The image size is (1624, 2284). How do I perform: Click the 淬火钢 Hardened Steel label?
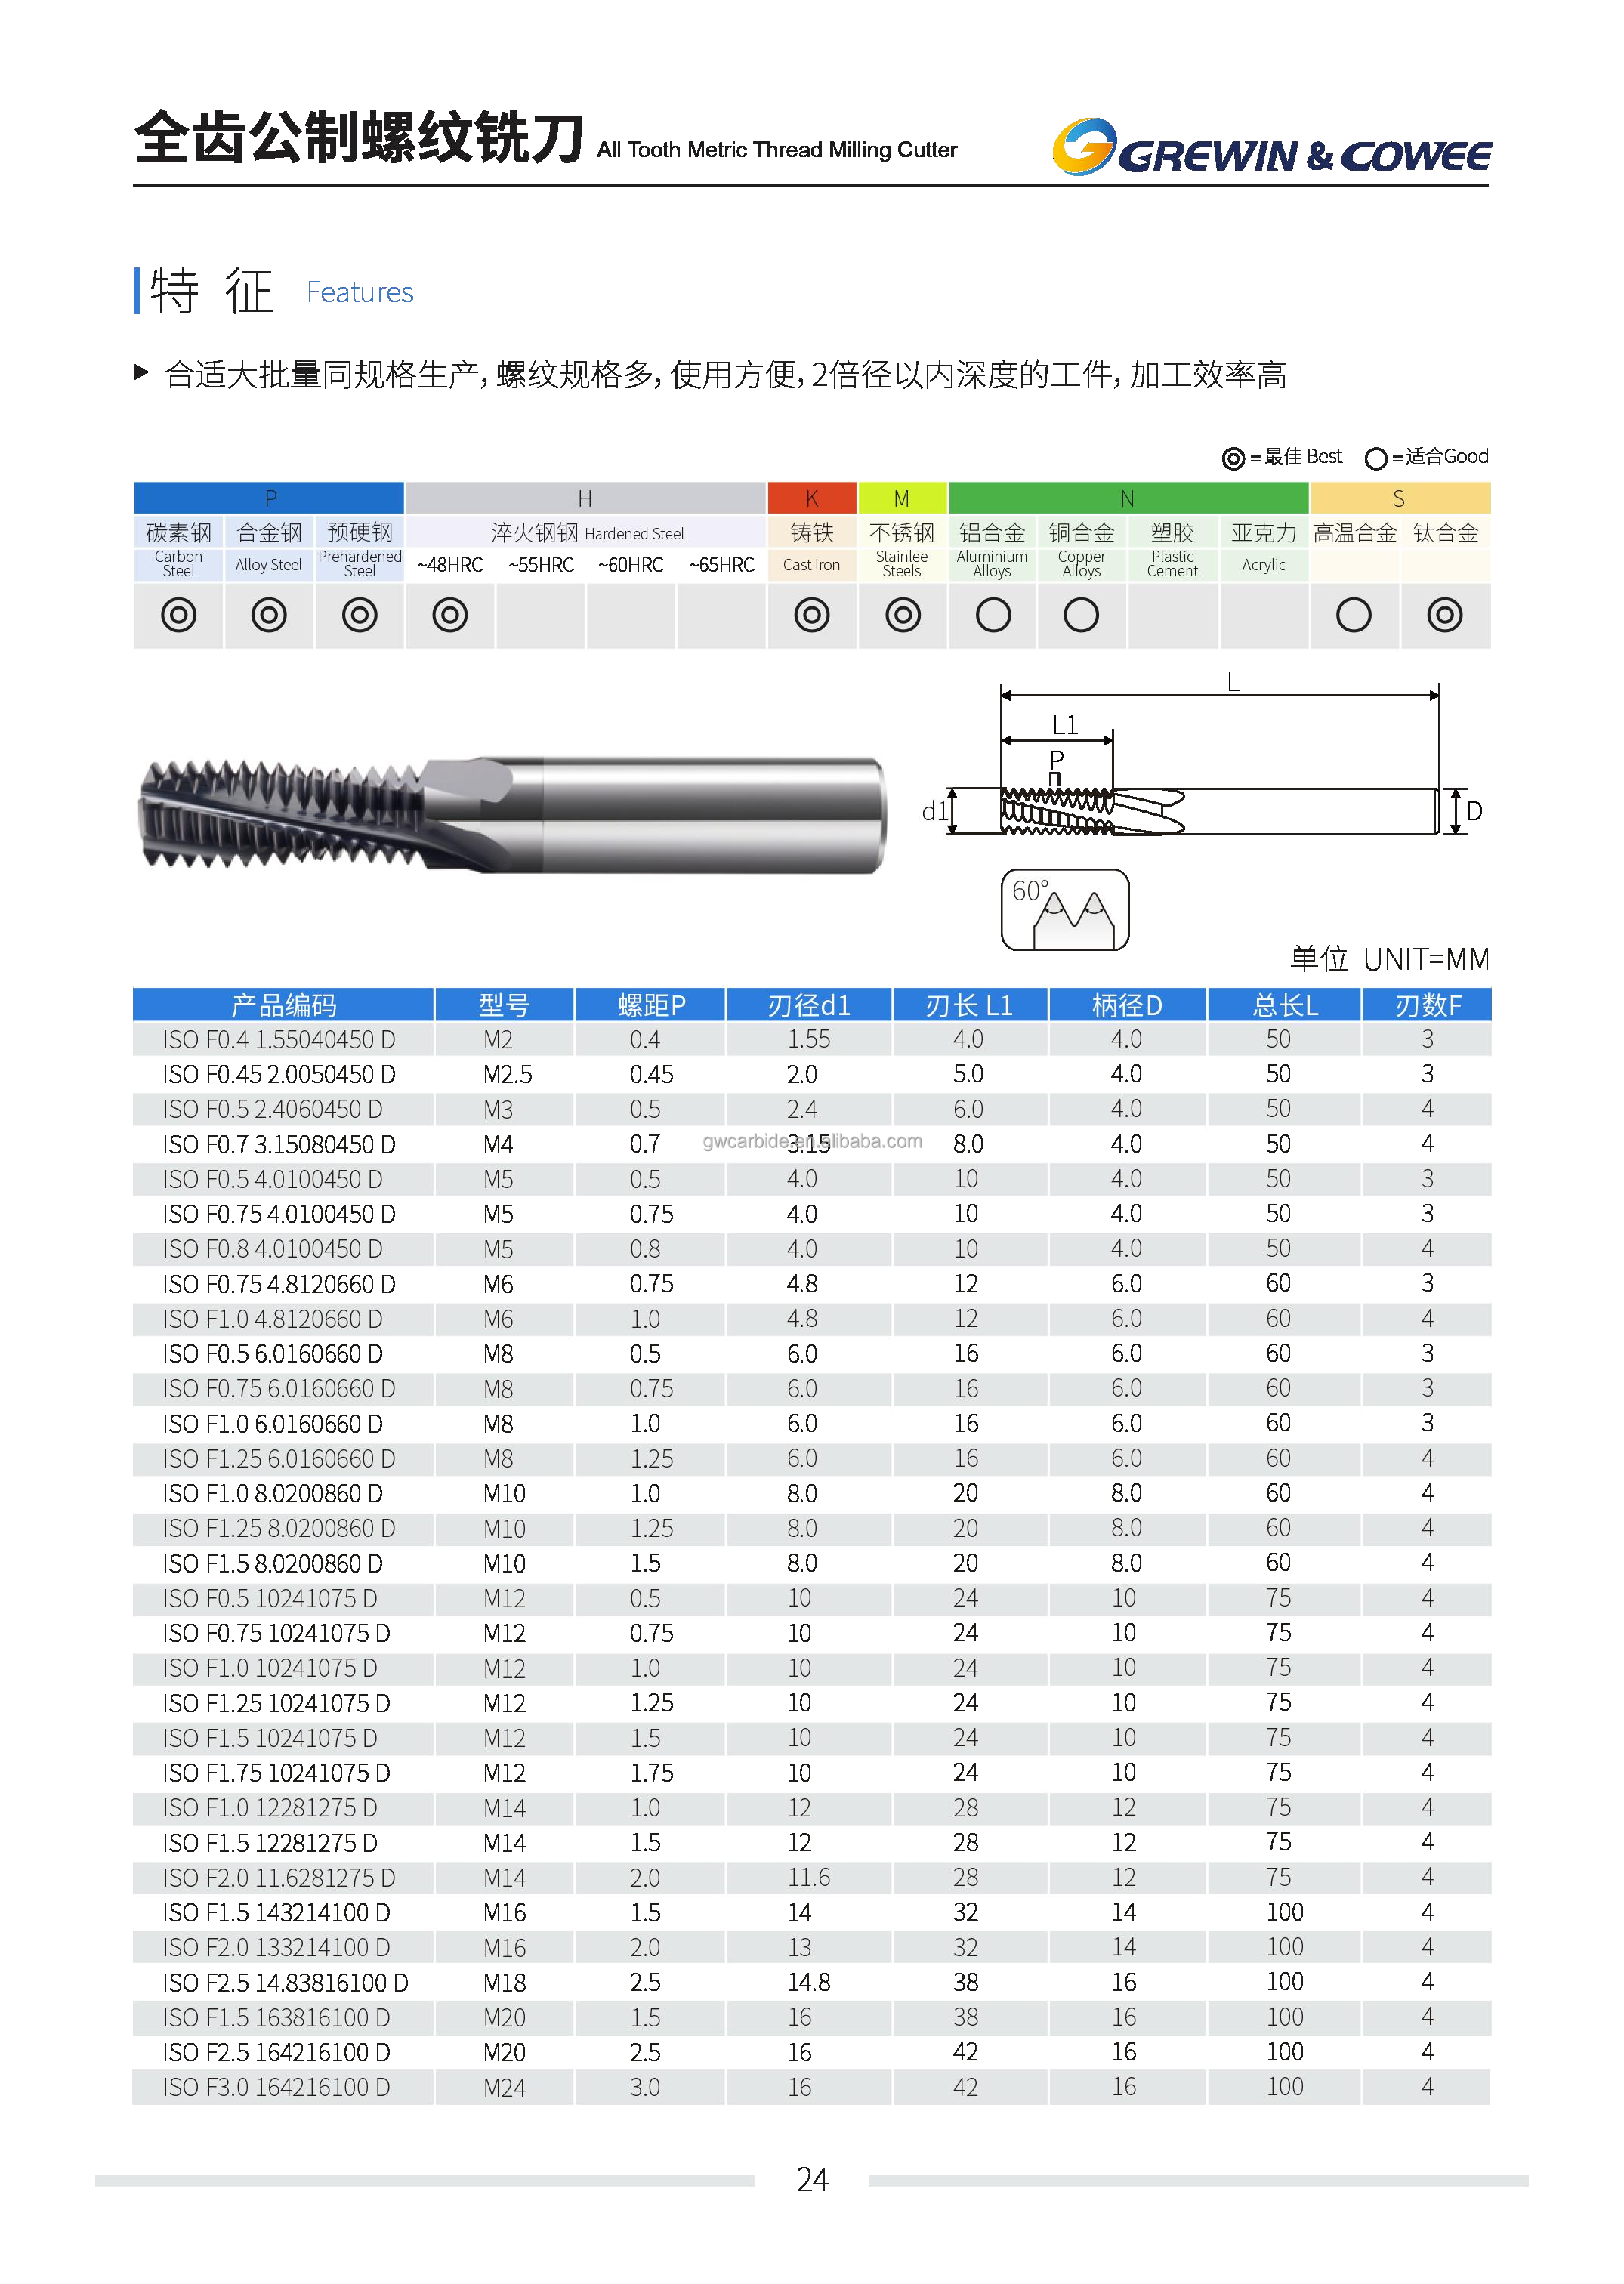(x=587, y=533)
